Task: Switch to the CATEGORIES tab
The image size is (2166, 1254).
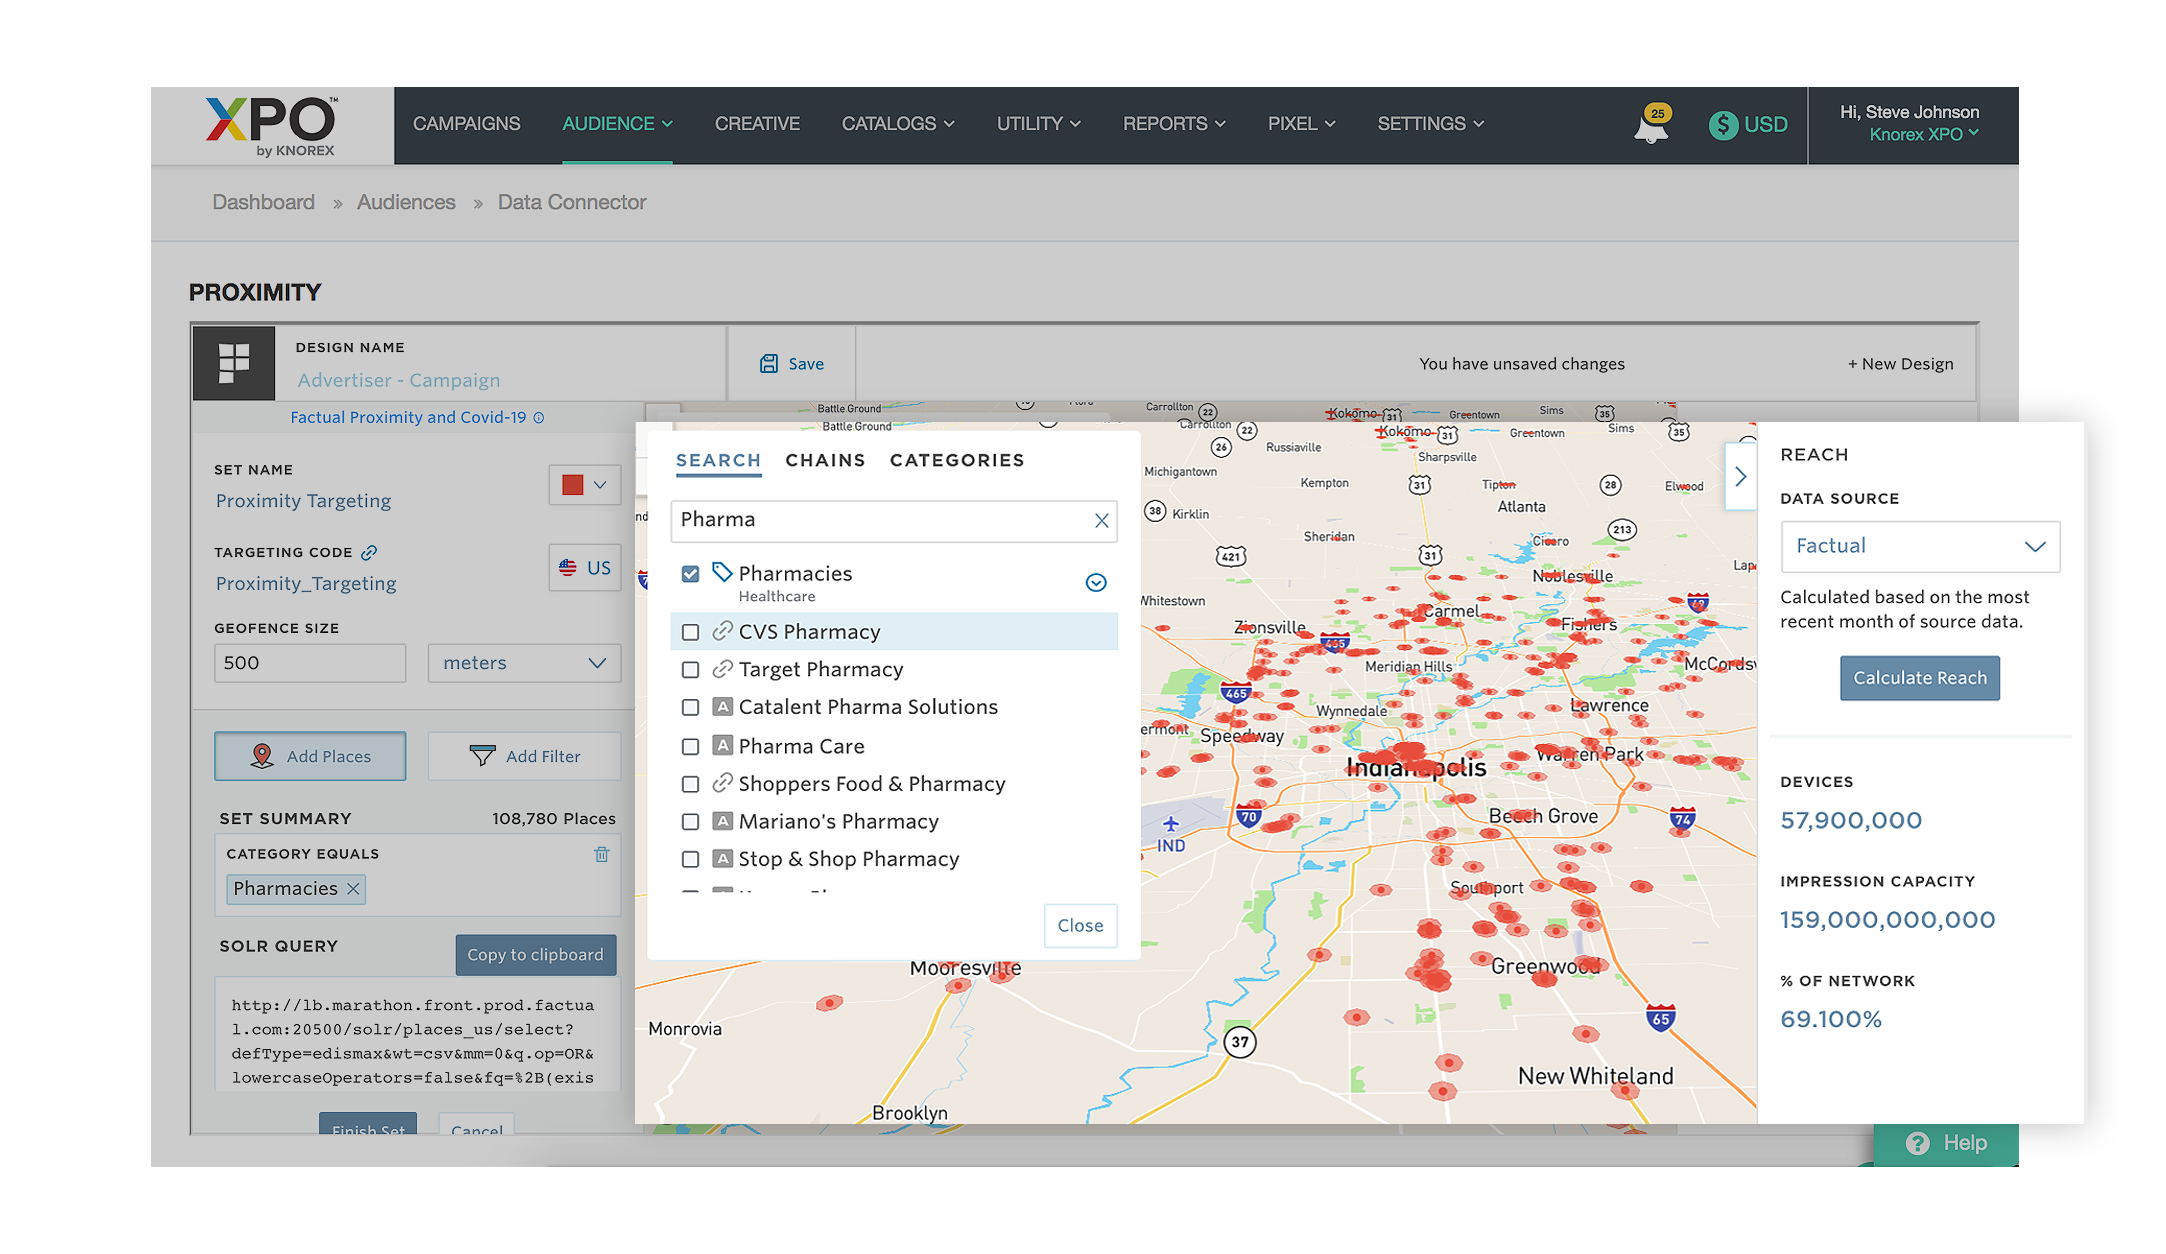Action: [x=955, y=460]
